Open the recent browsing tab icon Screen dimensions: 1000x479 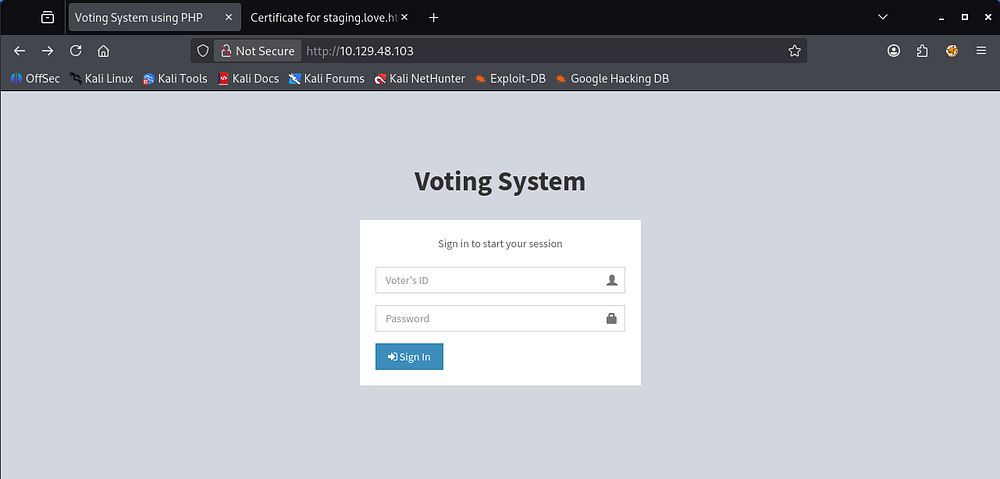(47, 17)
